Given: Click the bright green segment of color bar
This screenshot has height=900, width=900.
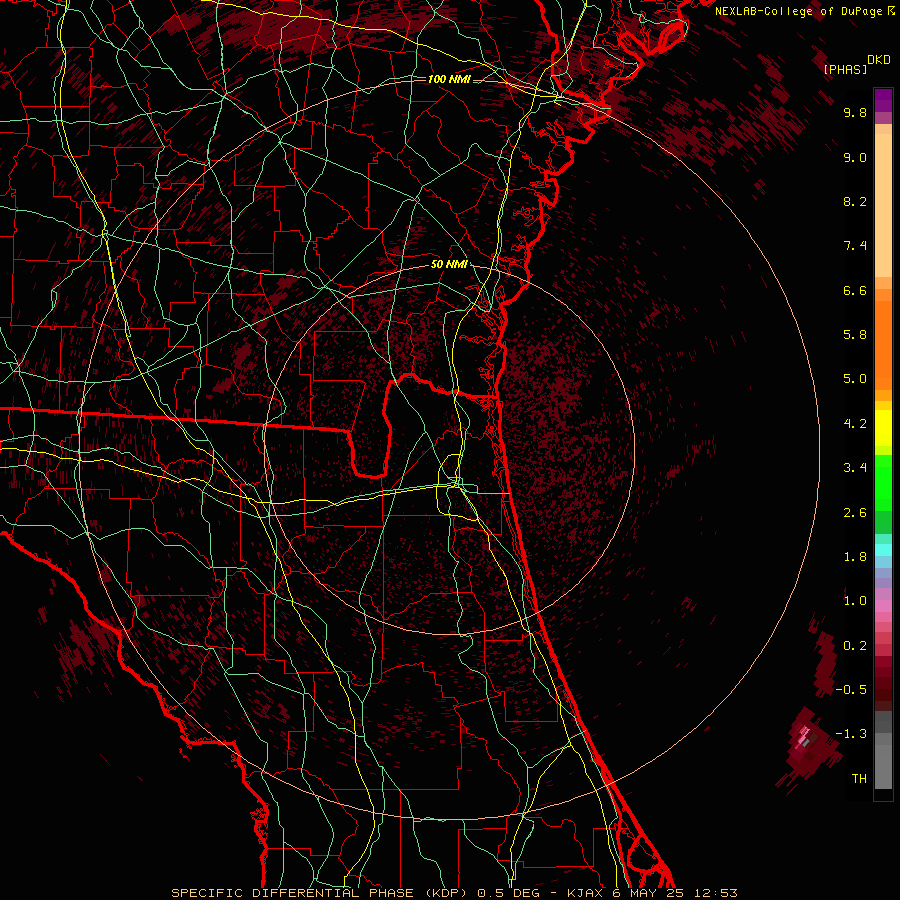Looking at the screenshot, I should pyautogui.click(x=883, y=482).
